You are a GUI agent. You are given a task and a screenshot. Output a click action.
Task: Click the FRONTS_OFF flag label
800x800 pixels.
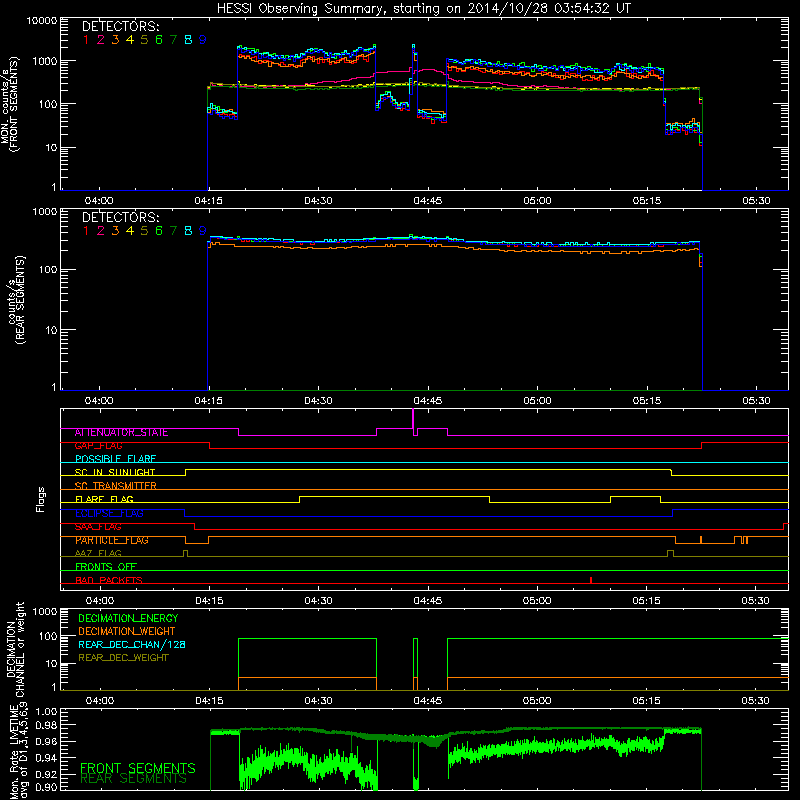click(x=106, y=567)
